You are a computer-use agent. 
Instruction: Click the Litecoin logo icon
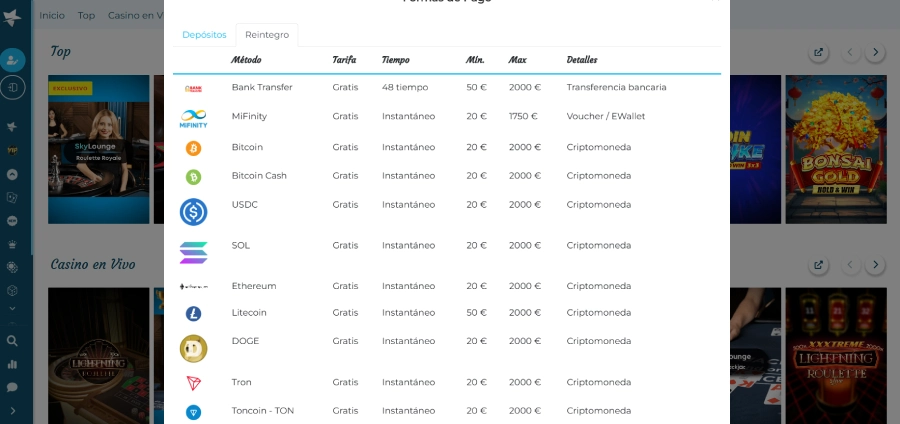193,313
